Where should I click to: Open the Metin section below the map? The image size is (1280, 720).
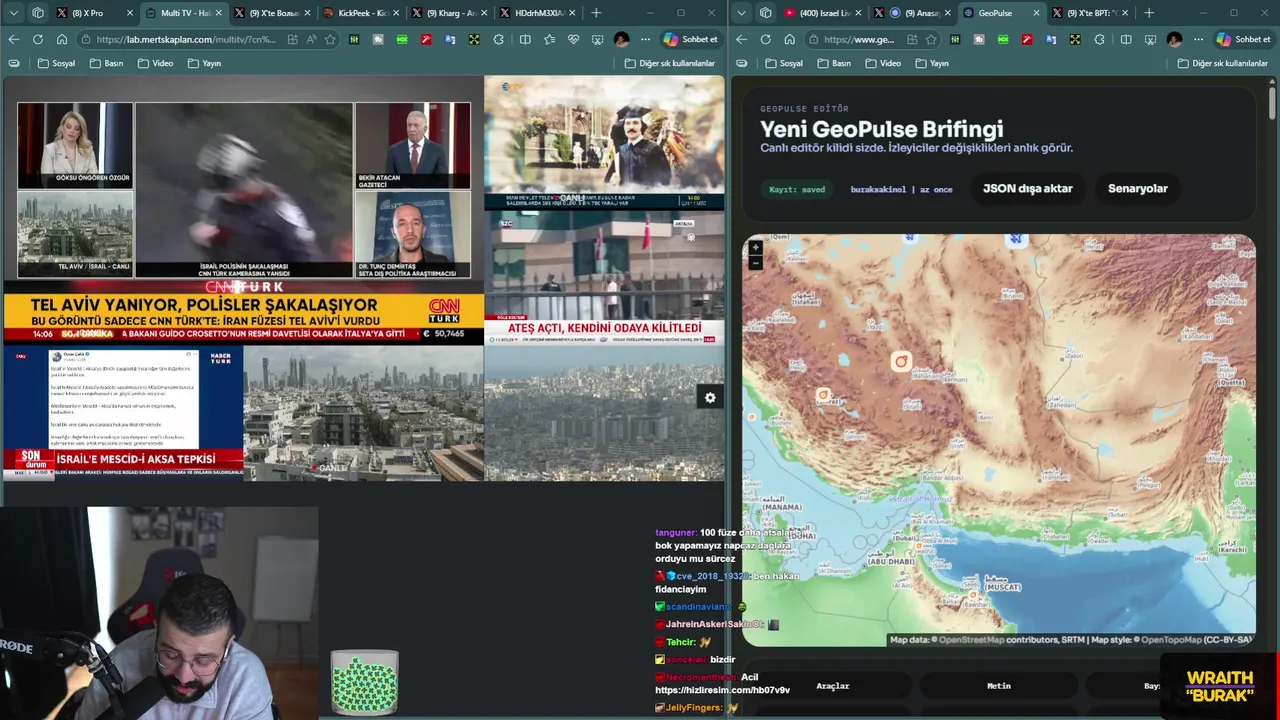point(998,686)
